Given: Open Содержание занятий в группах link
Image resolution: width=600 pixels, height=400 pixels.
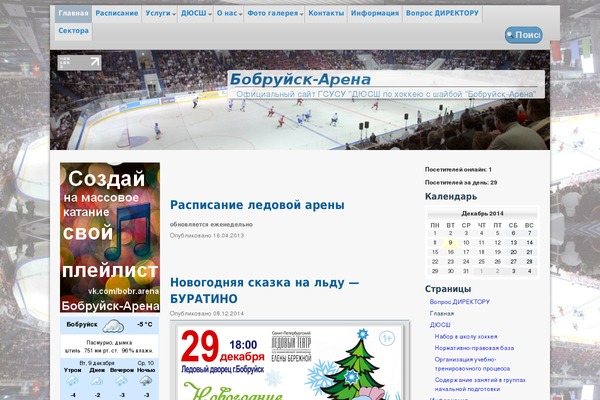Looking at the screenshot, I should 480,384.
